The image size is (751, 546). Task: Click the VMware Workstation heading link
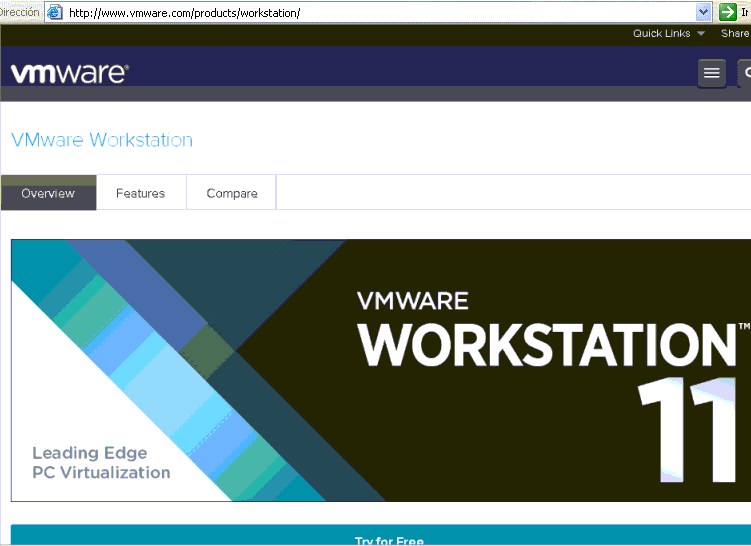coord(102,140)
